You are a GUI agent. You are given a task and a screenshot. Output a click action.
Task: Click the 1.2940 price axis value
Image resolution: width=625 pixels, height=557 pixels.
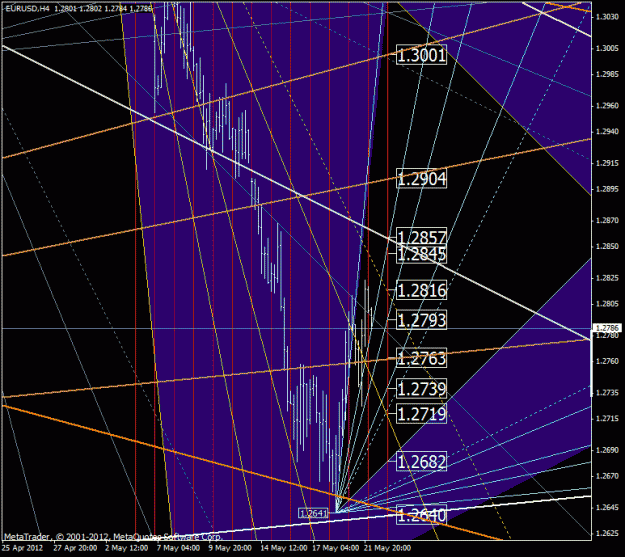(607, 132)
